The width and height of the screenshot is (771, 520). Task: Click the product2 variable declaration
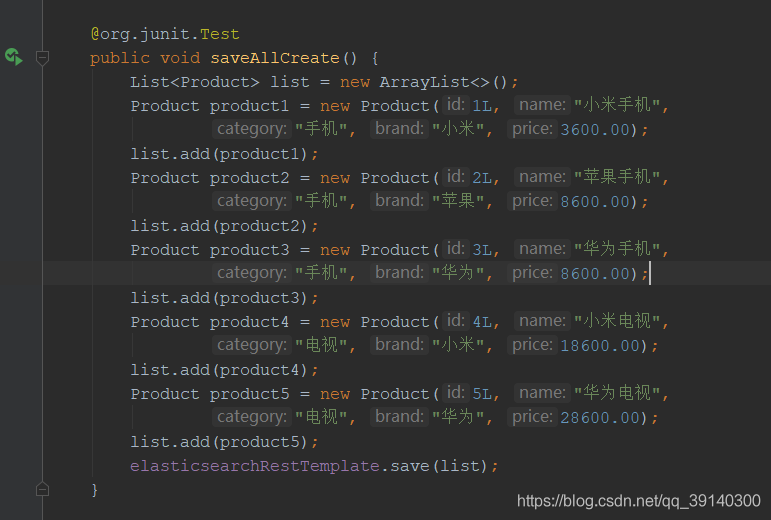coord(249,178)
